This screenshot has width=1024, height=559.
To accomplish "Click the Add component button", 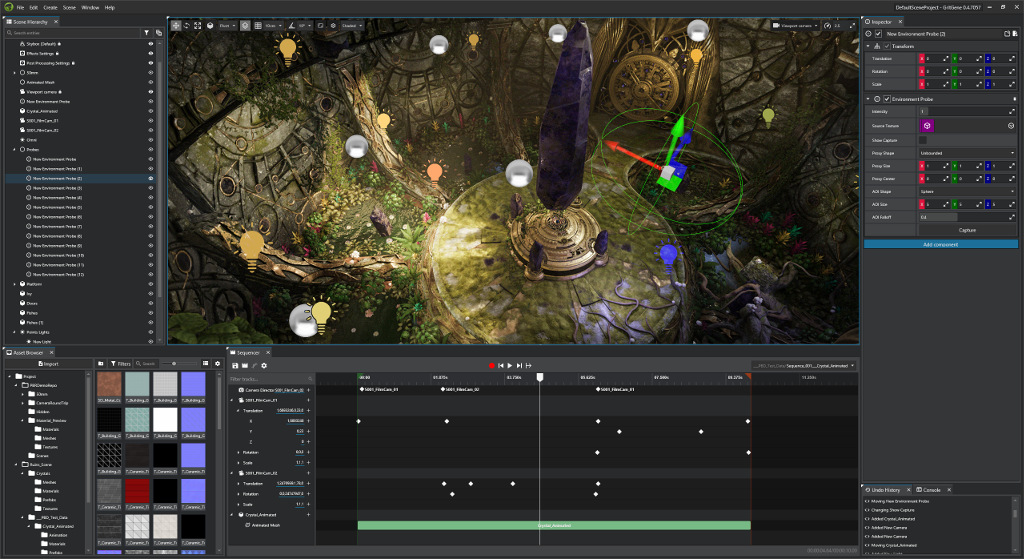I will pos(940,244).
